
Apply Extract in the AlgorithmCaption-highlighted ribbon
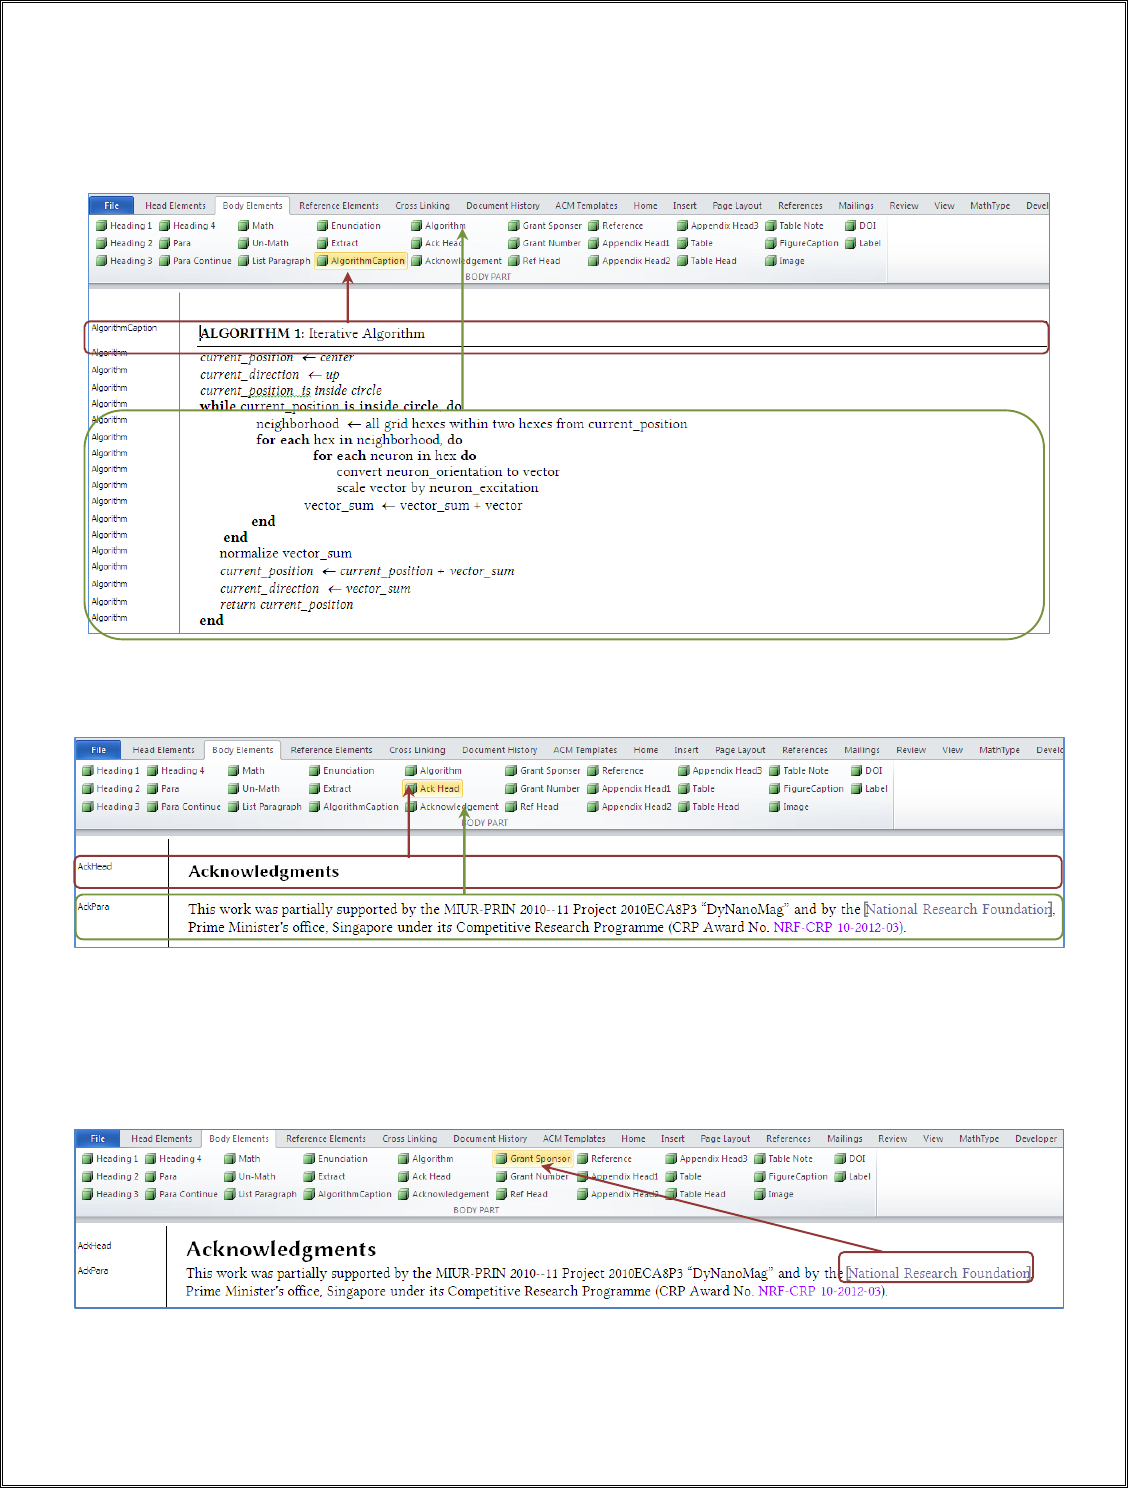[338, 243]
